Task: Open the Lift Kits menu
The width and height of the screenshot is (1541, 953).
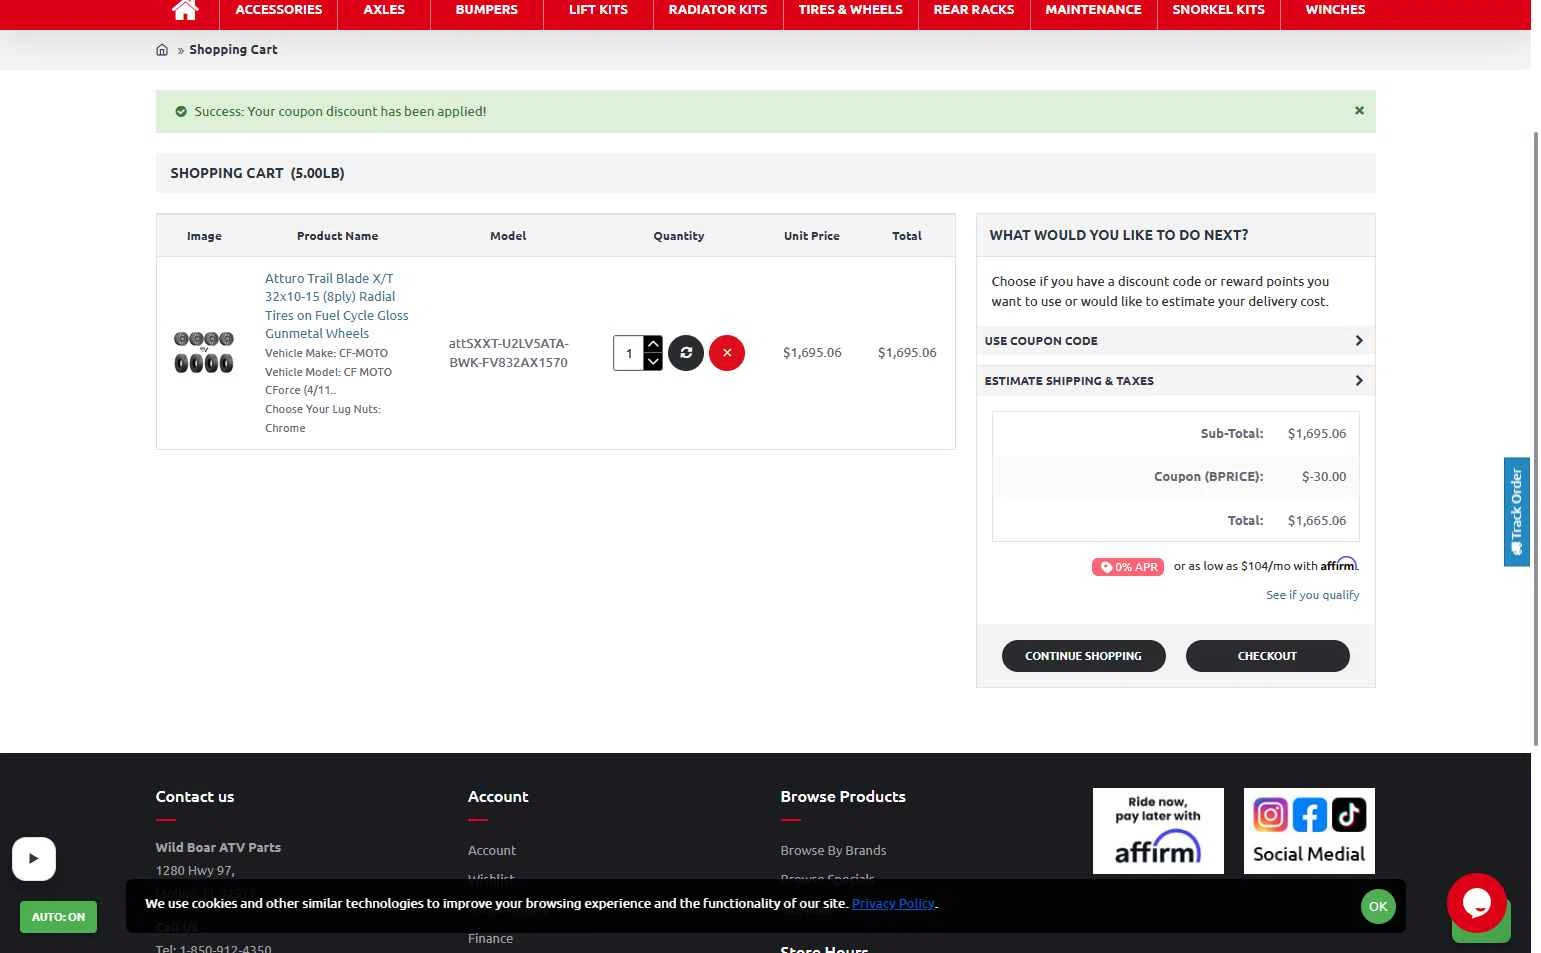Action: click(598, 10)
